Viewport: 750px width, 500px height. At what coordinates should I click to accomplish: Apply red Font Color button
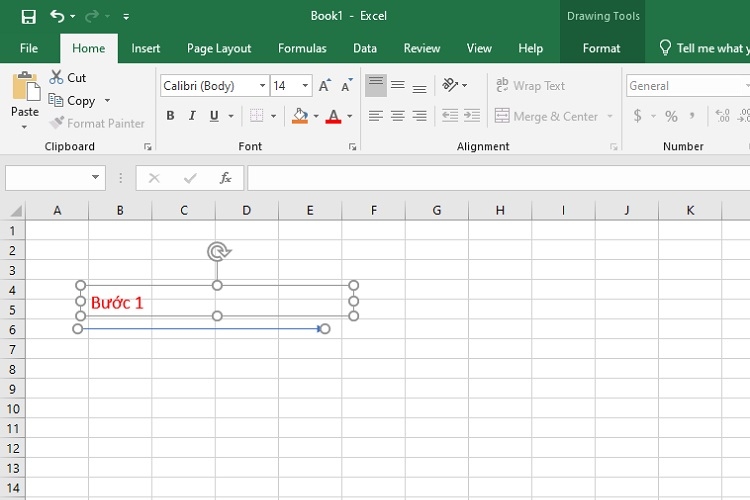coord(333,116)
